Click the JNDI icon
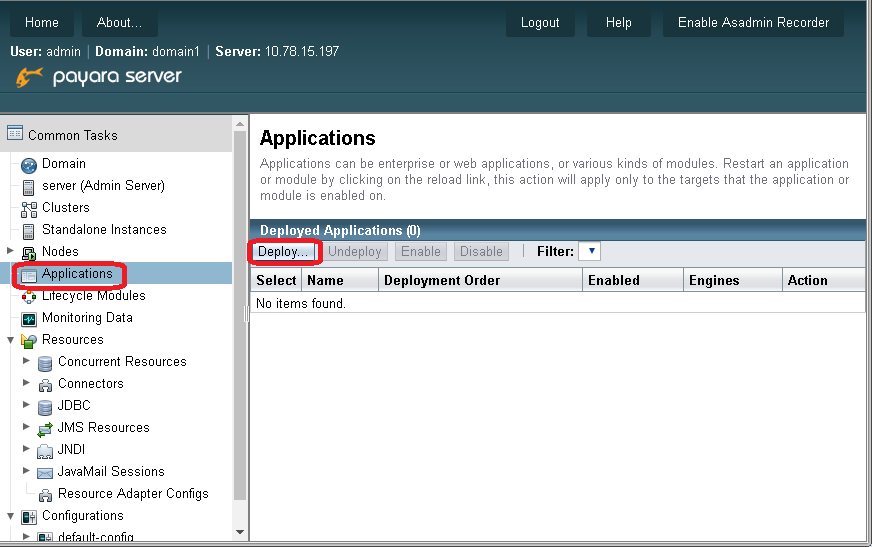This screenshot has height=547, width=872. click(45, 451)
